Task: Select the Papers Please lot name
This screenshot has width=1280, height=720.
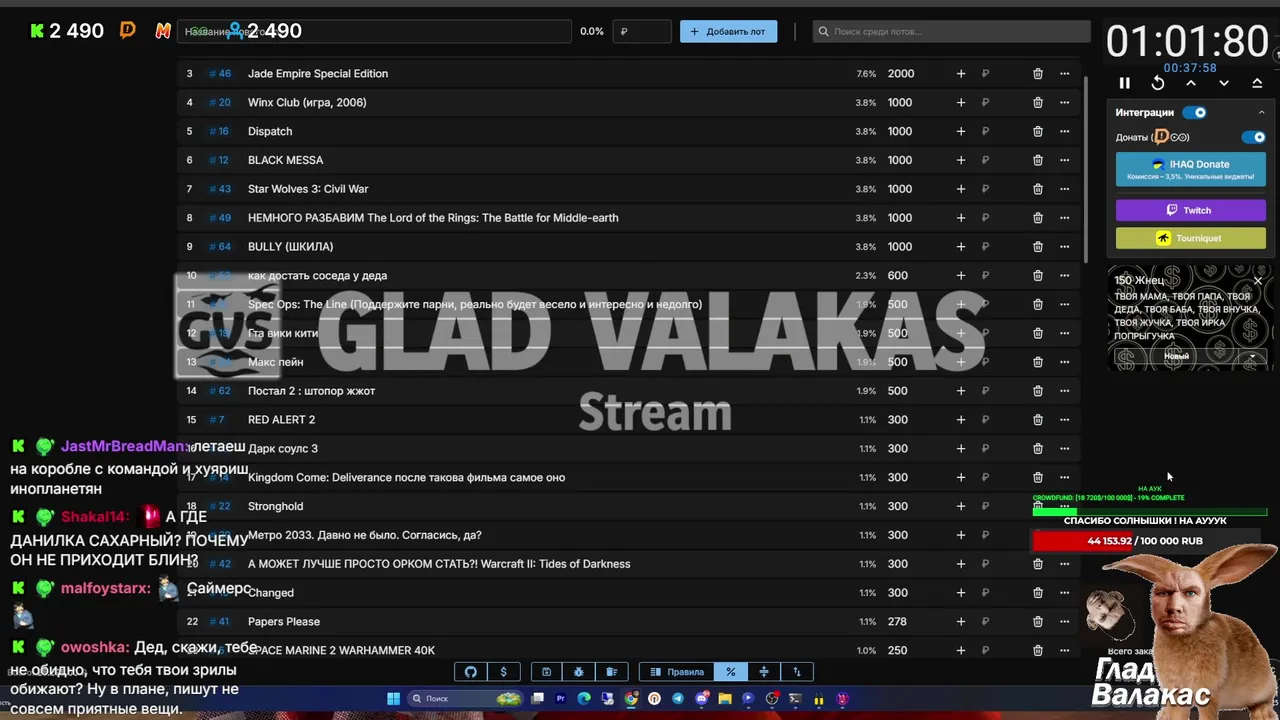Action: [x=284, y=622]
